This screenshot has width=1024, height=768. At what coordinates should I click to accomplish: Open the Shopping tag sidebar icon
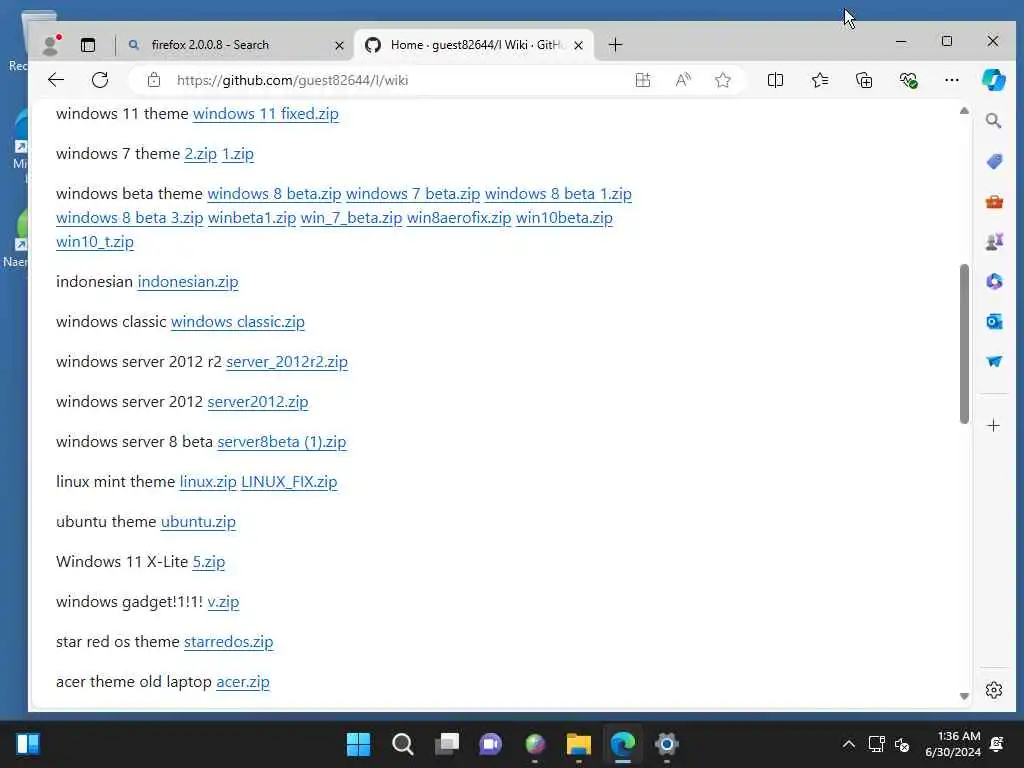pos(994,161)
